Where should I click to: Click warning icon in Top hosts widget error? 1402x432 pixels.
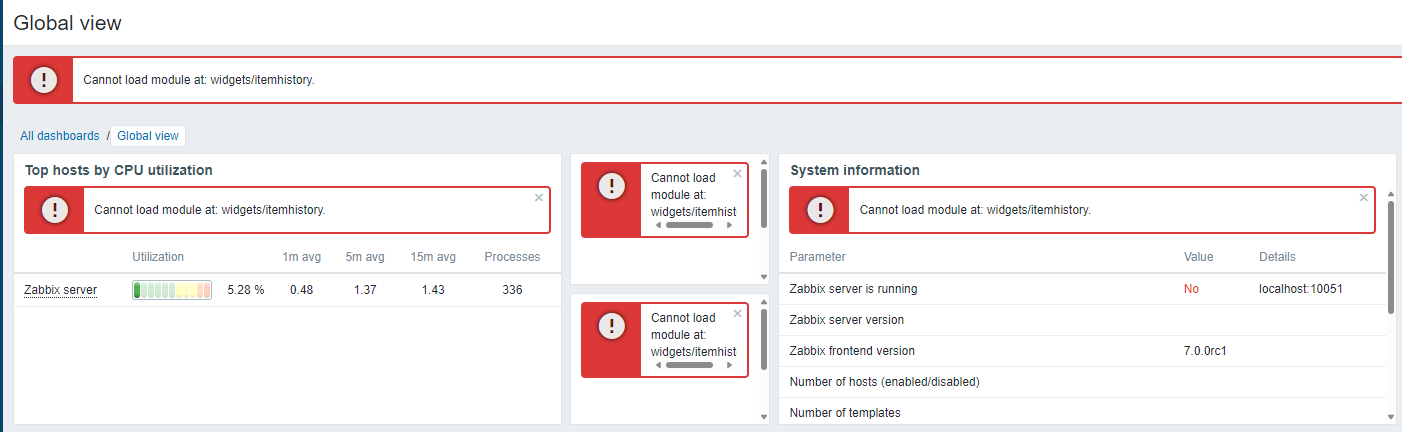(55, 210)
